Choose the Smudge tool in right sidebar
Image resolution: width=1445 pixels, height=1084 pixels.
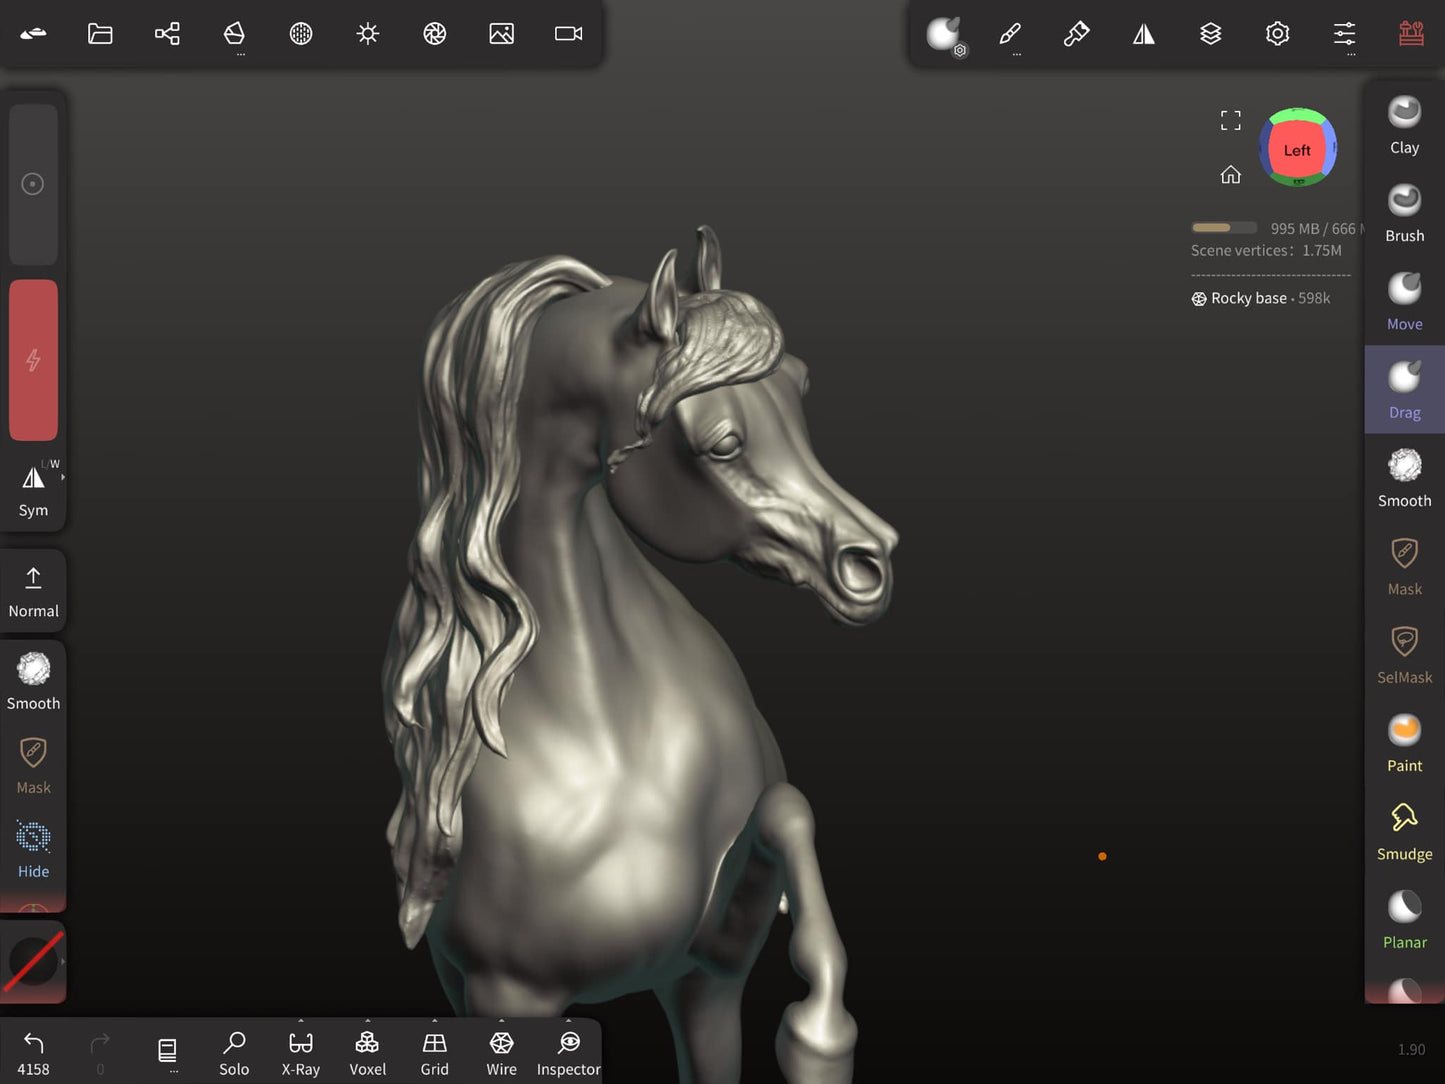pyautogui.click(x=1404, y=831)
